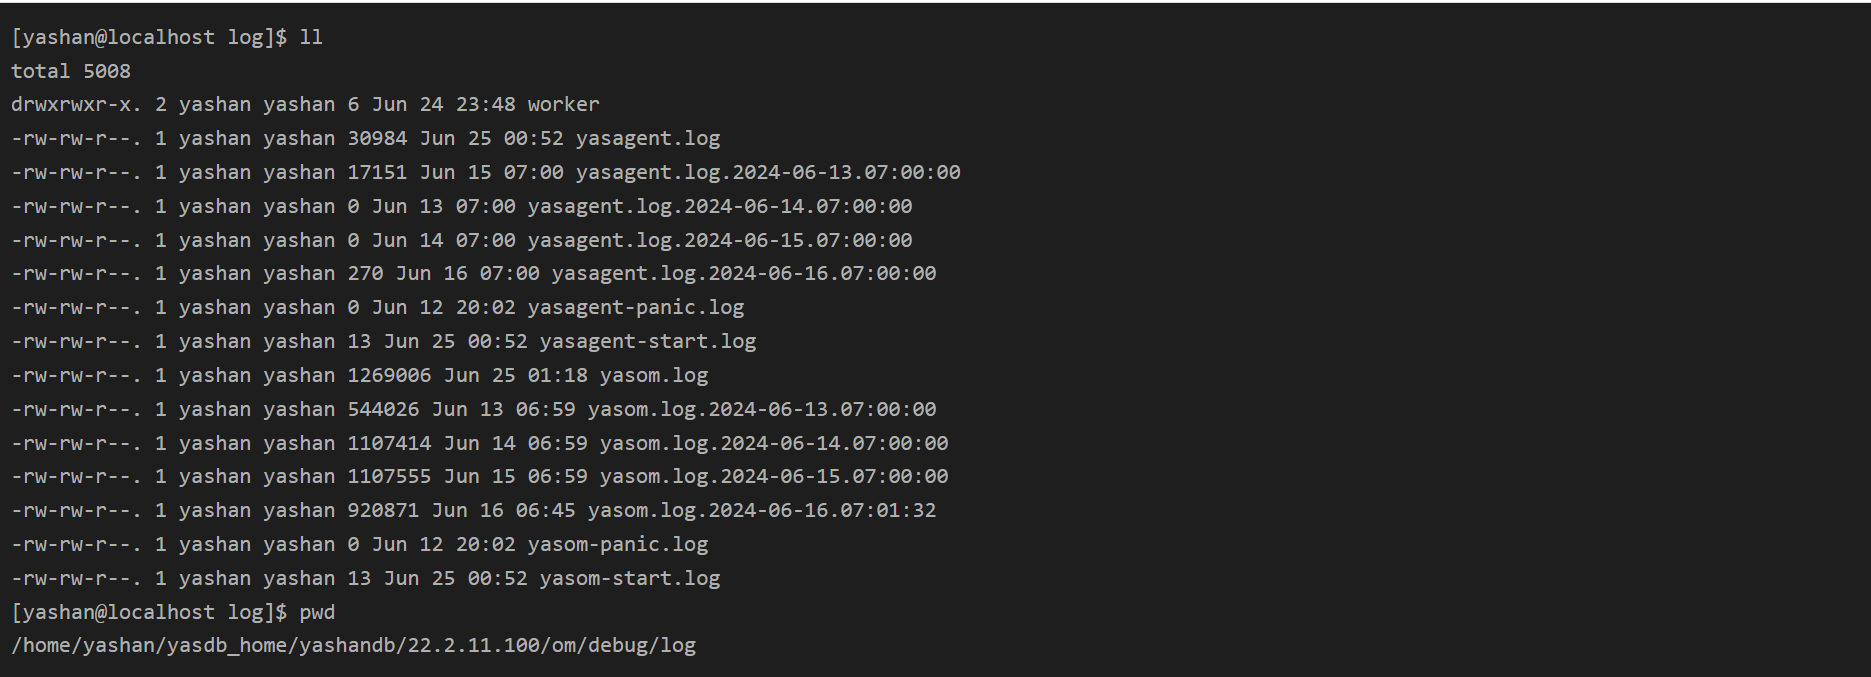Click yasagent.log.2024-06-16.07:00:00 file name

point(744,274)
